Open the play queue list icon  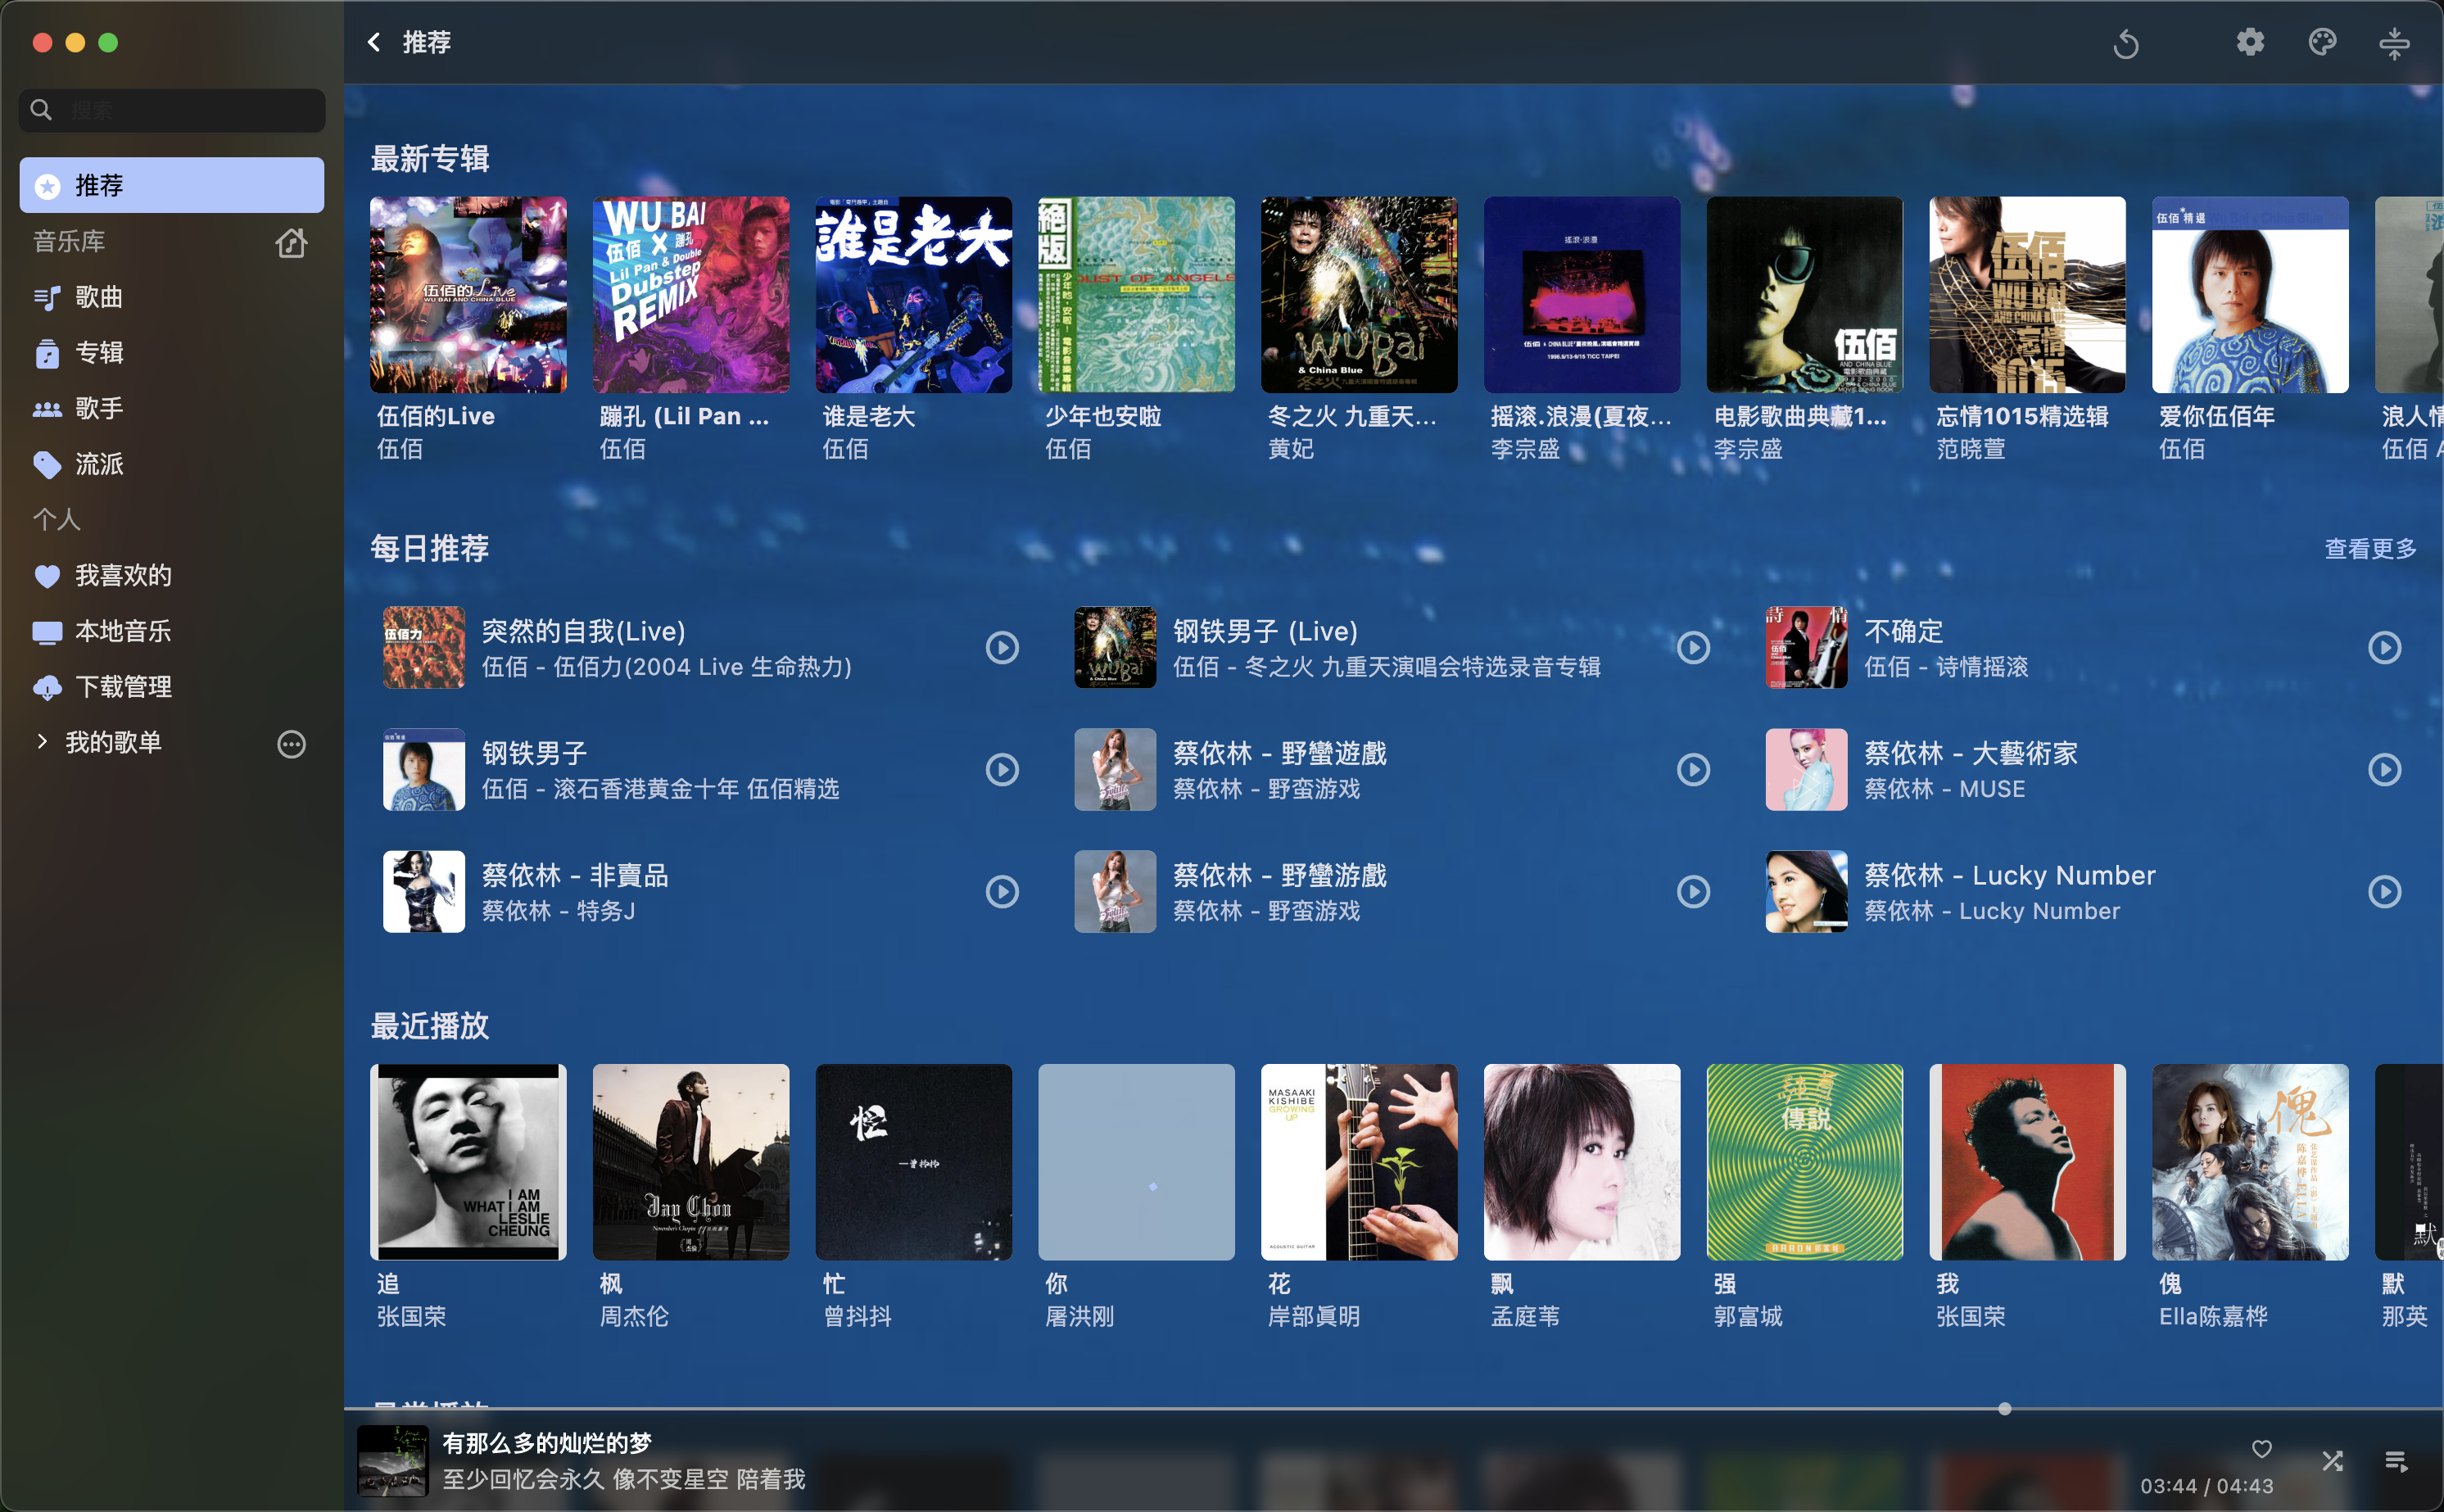pyautogui.click(x=2396, y=1461)
